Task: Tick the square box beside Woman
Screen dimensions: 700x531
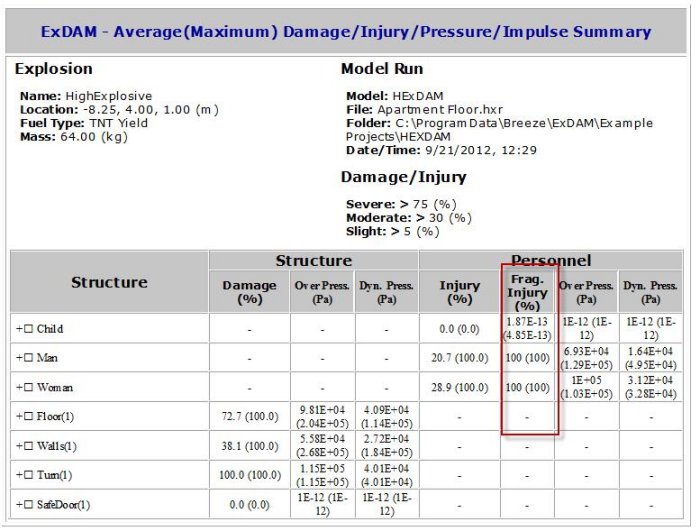Action: 28,387
